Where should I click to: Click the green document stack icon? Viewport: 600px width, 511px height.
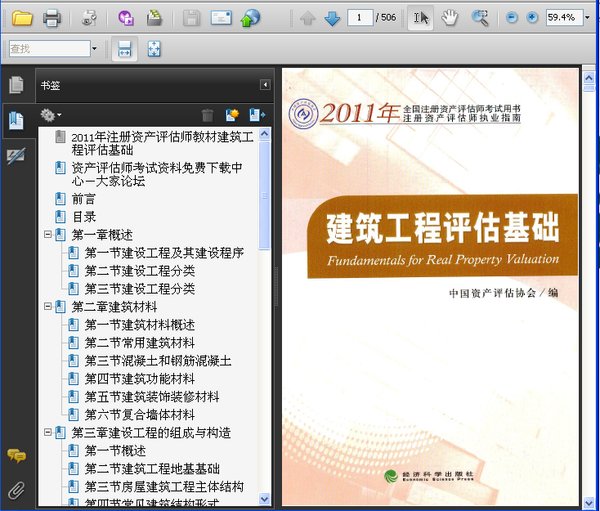click(154, 18)
